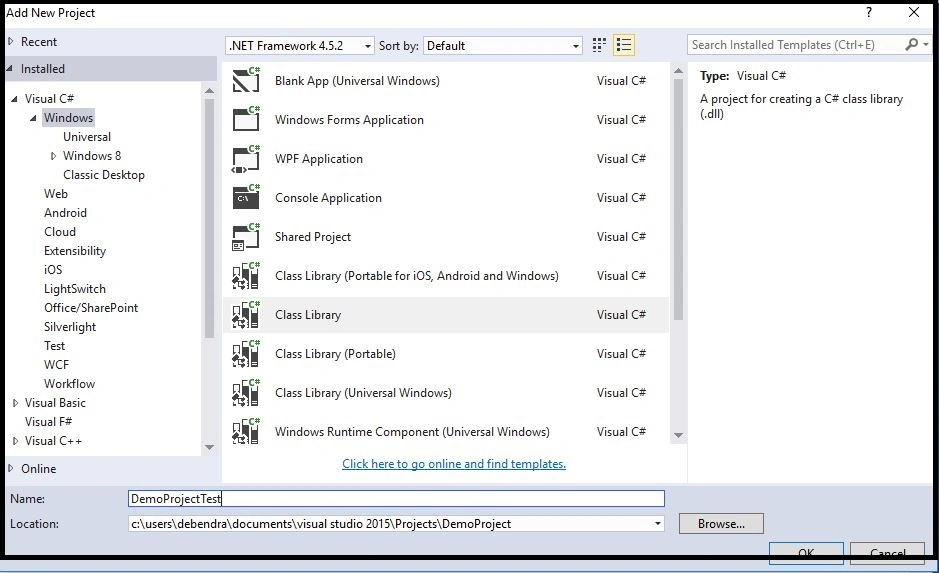939x573 pixels.
Task: Click the Shared Project label
Action: coord(313,237)
